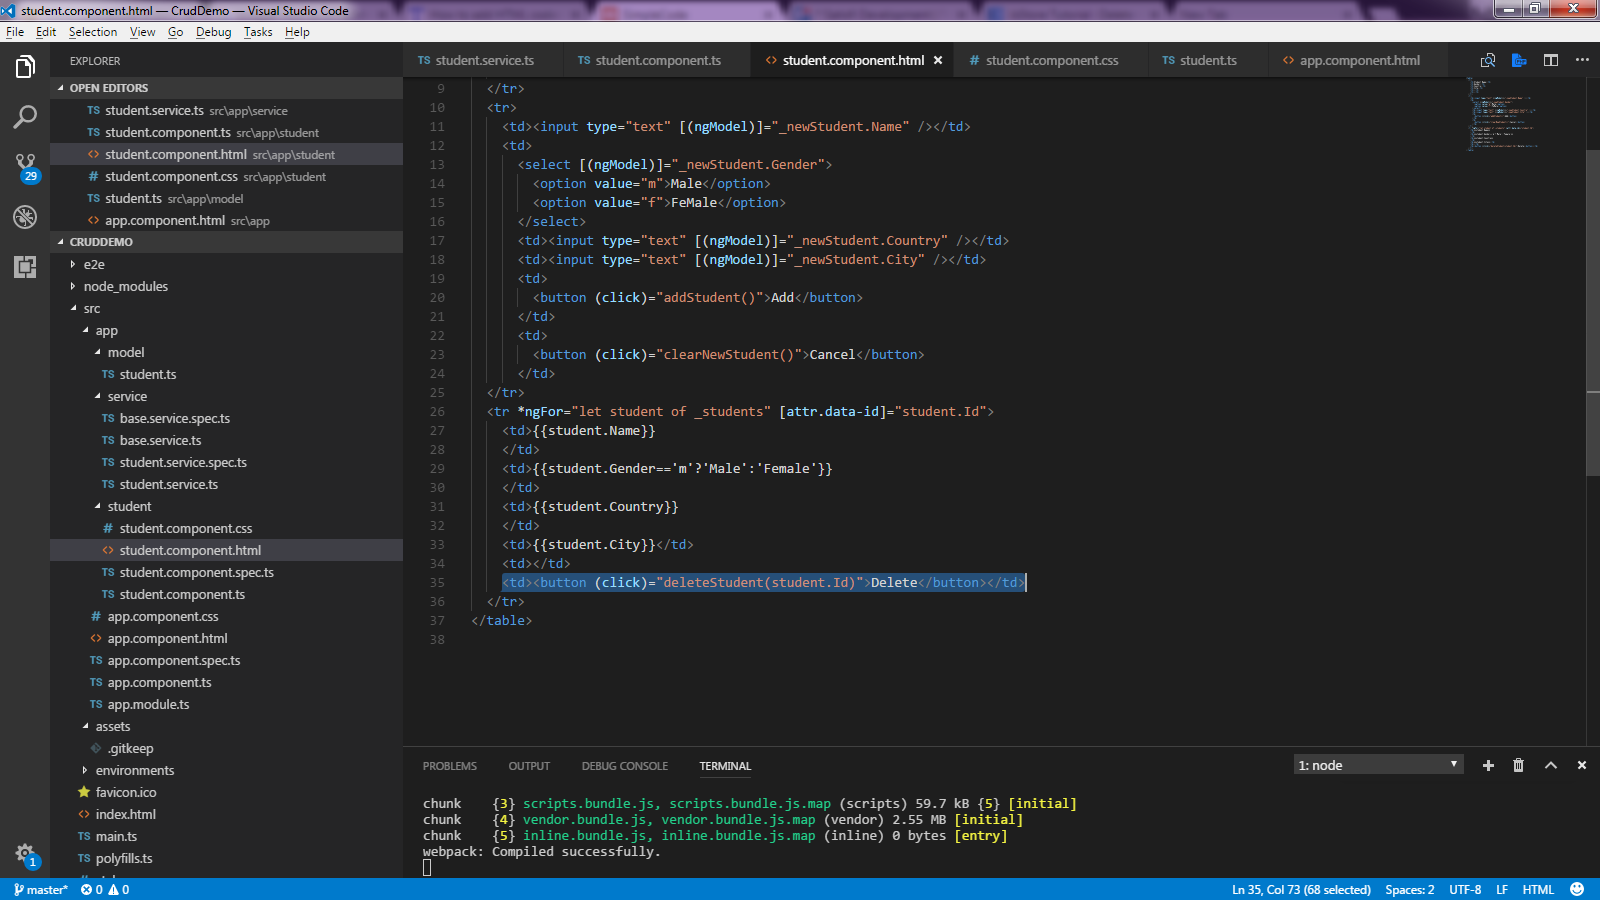
Task: Open Search in the Activity Bar
Action: click(25, 117)
